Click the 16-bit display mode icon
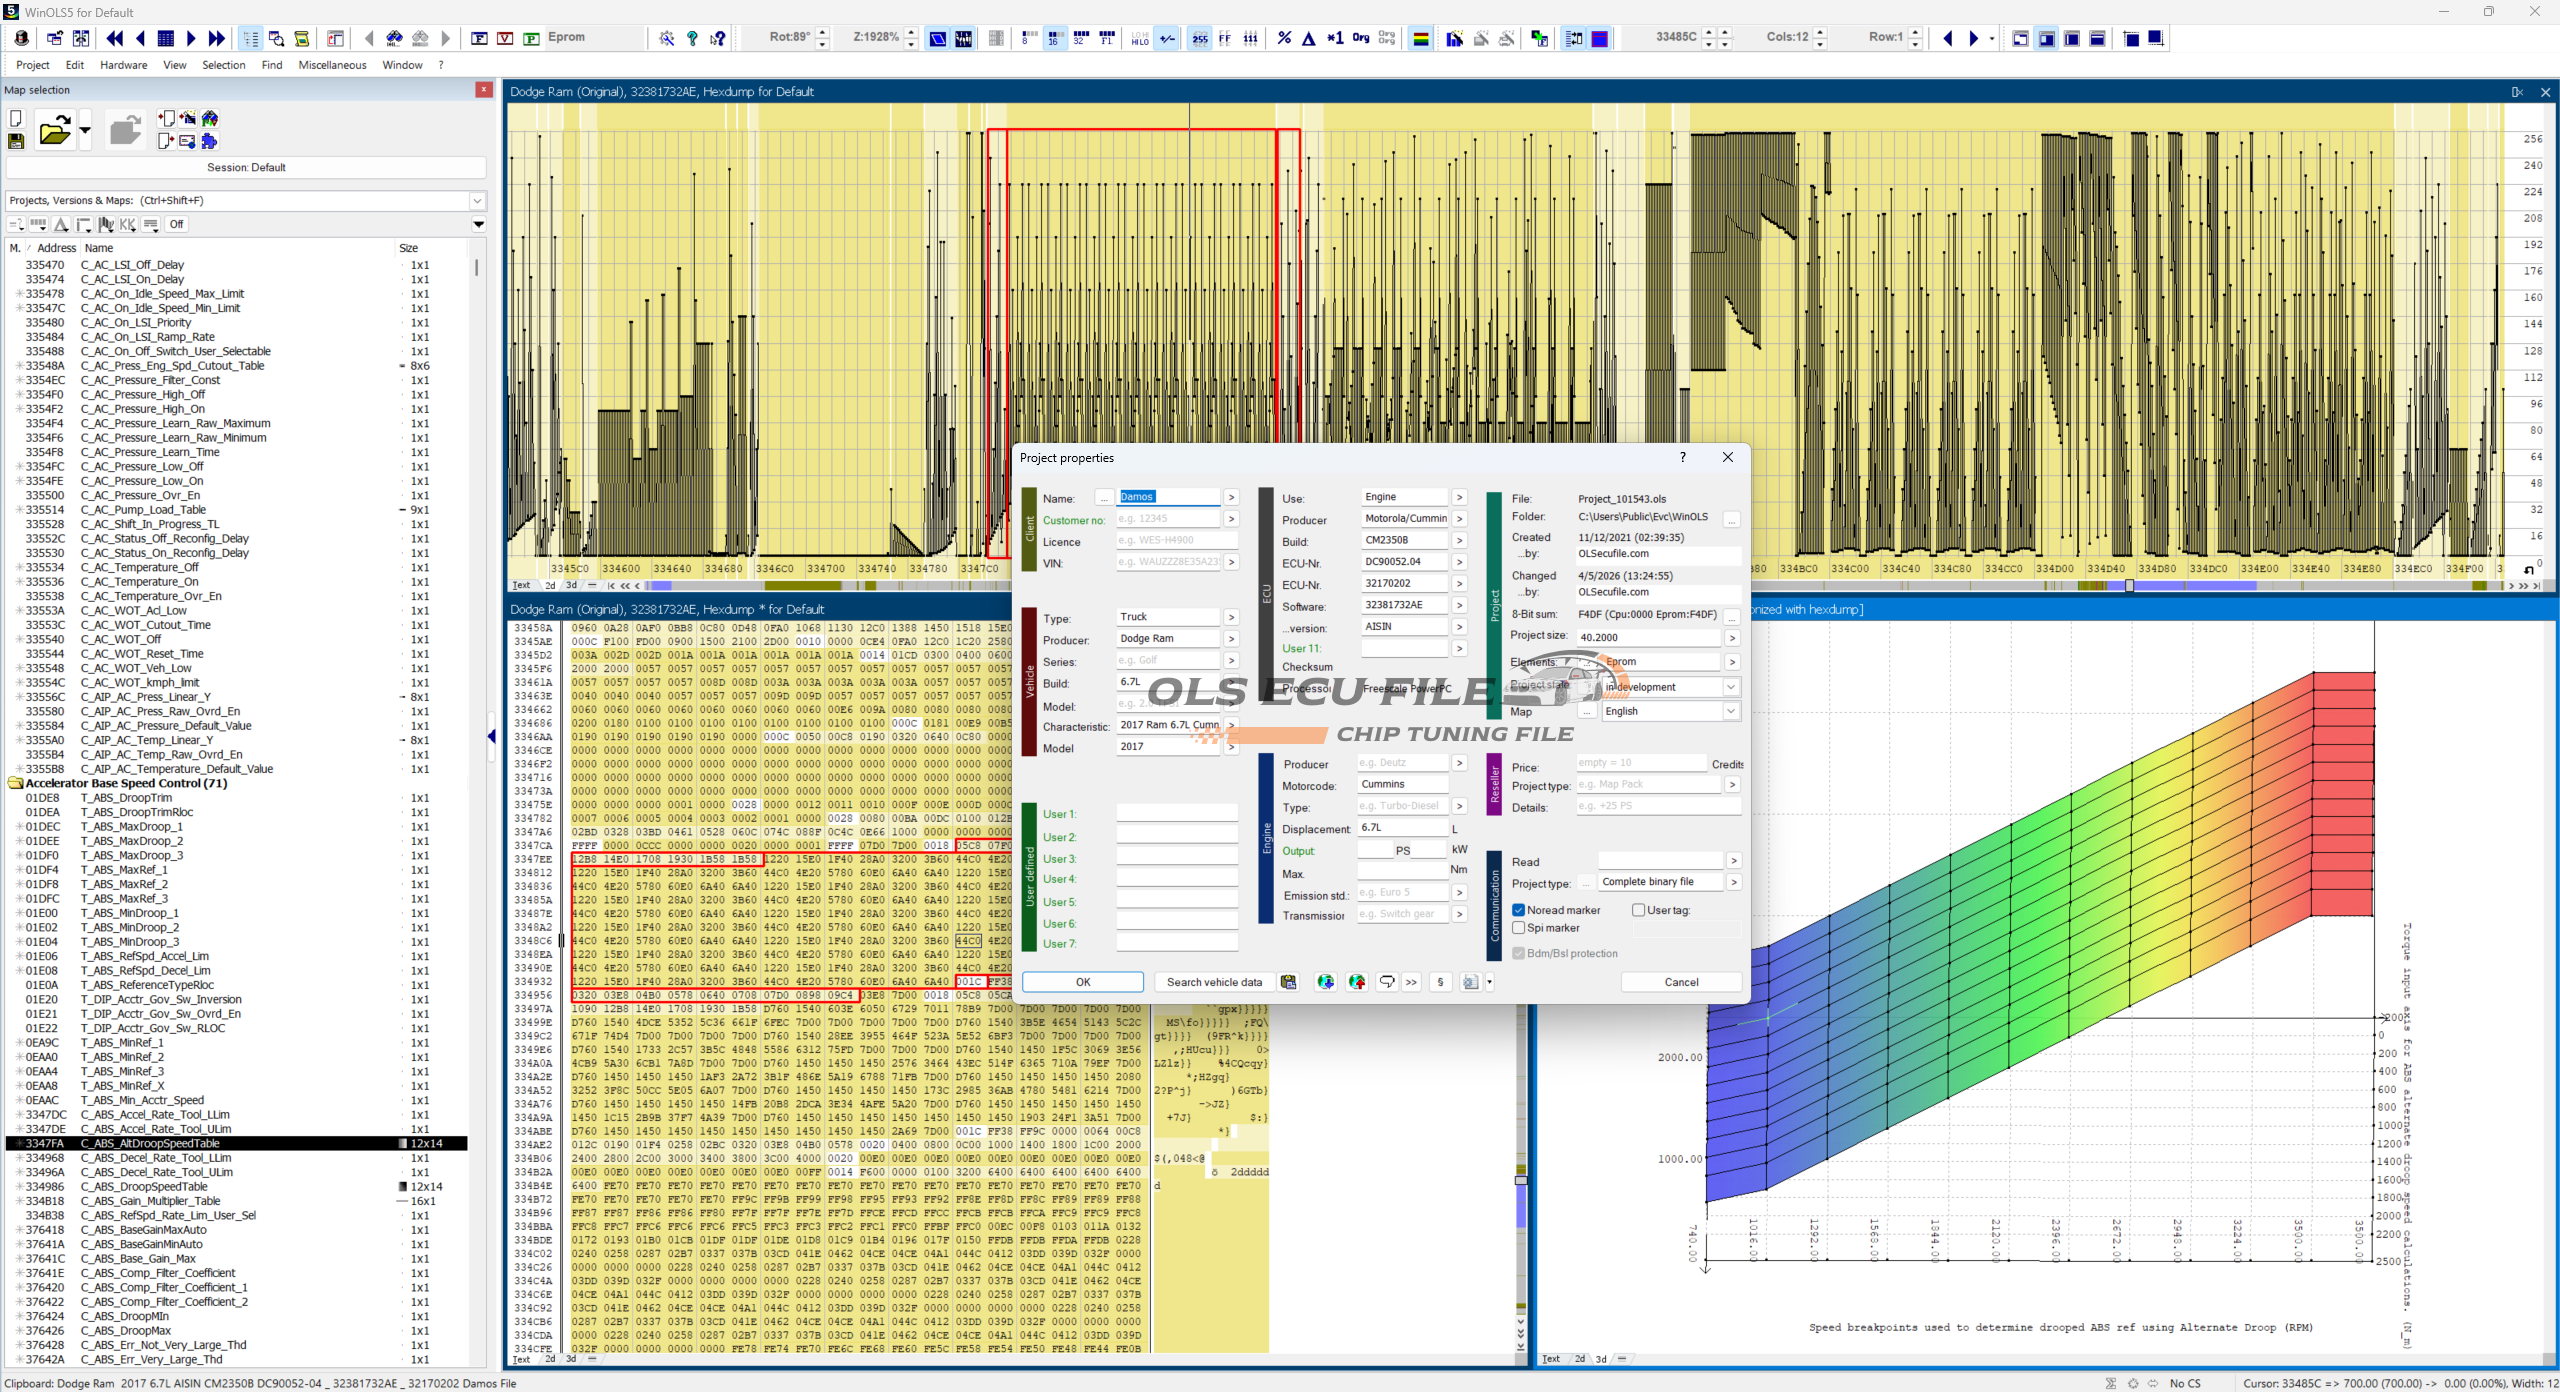Viewport: 2560px width, 1392px height. click(x=1053, y=38)
